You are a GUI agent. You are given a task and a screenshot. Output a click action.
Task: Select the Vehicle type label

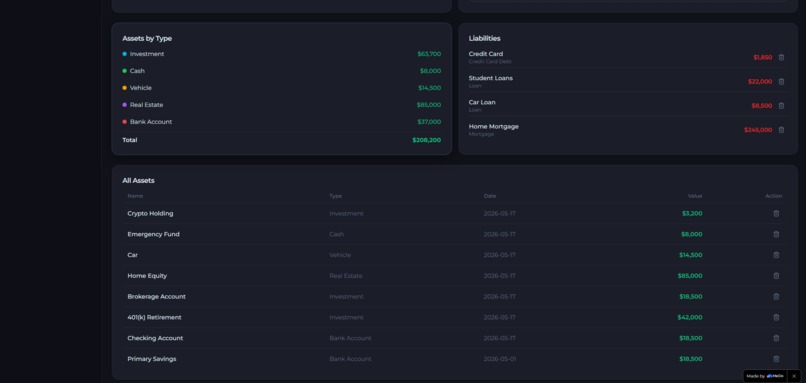coord(141,88)
